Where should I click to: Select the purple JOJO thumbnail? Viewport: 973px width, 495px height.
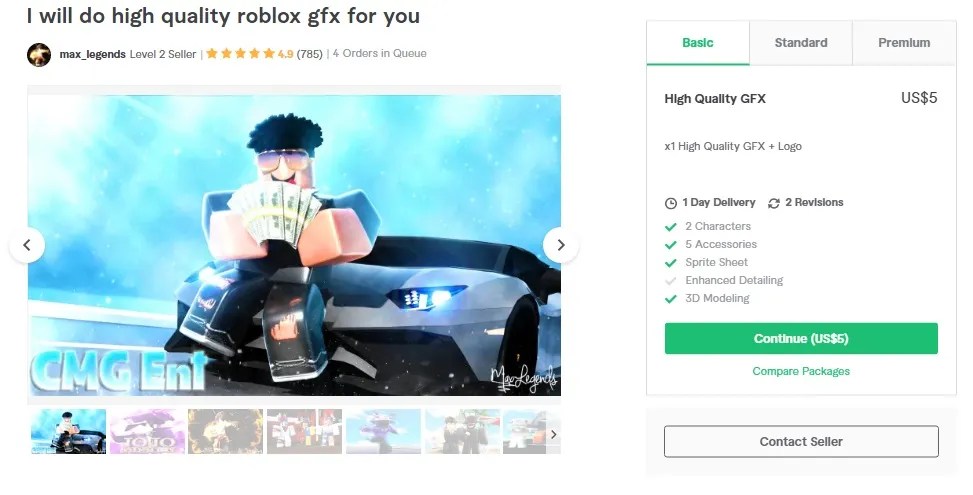[x=147, y=431]
